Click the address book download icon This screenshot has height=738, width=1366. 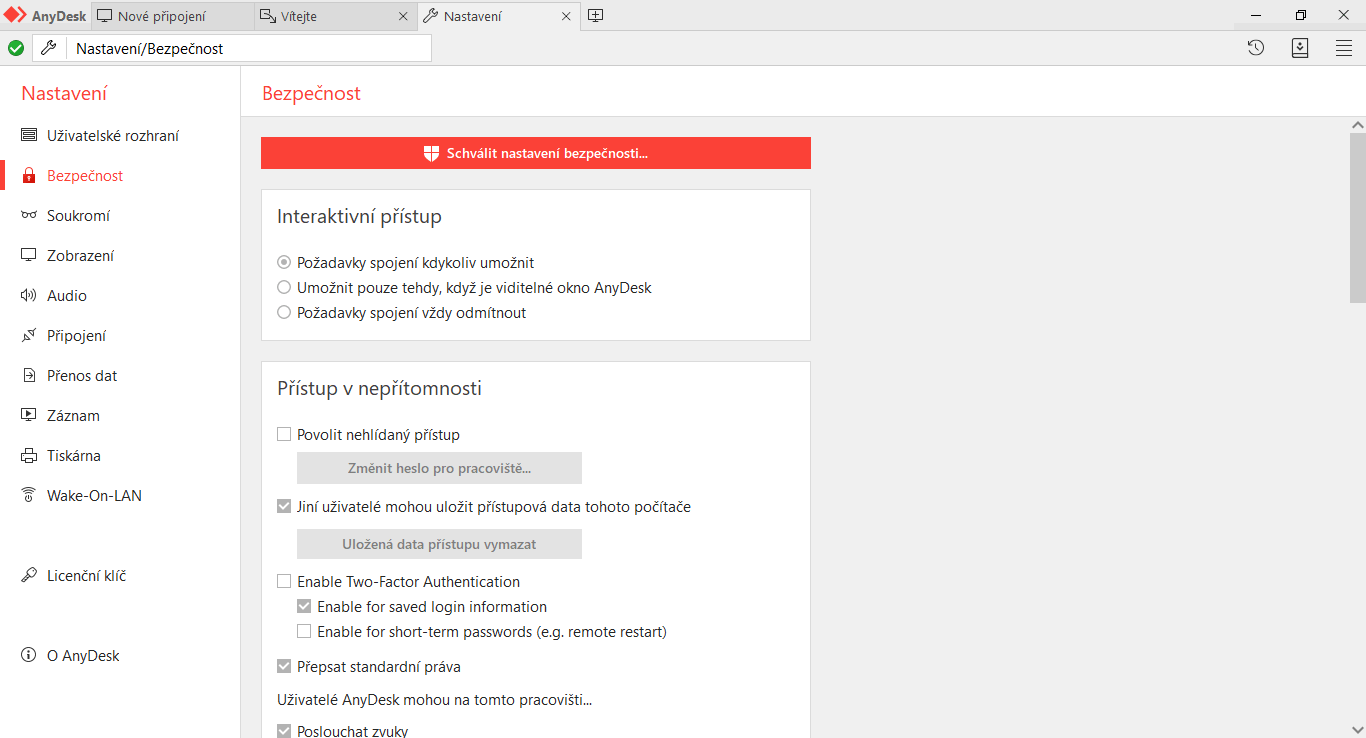point(1300,48)
